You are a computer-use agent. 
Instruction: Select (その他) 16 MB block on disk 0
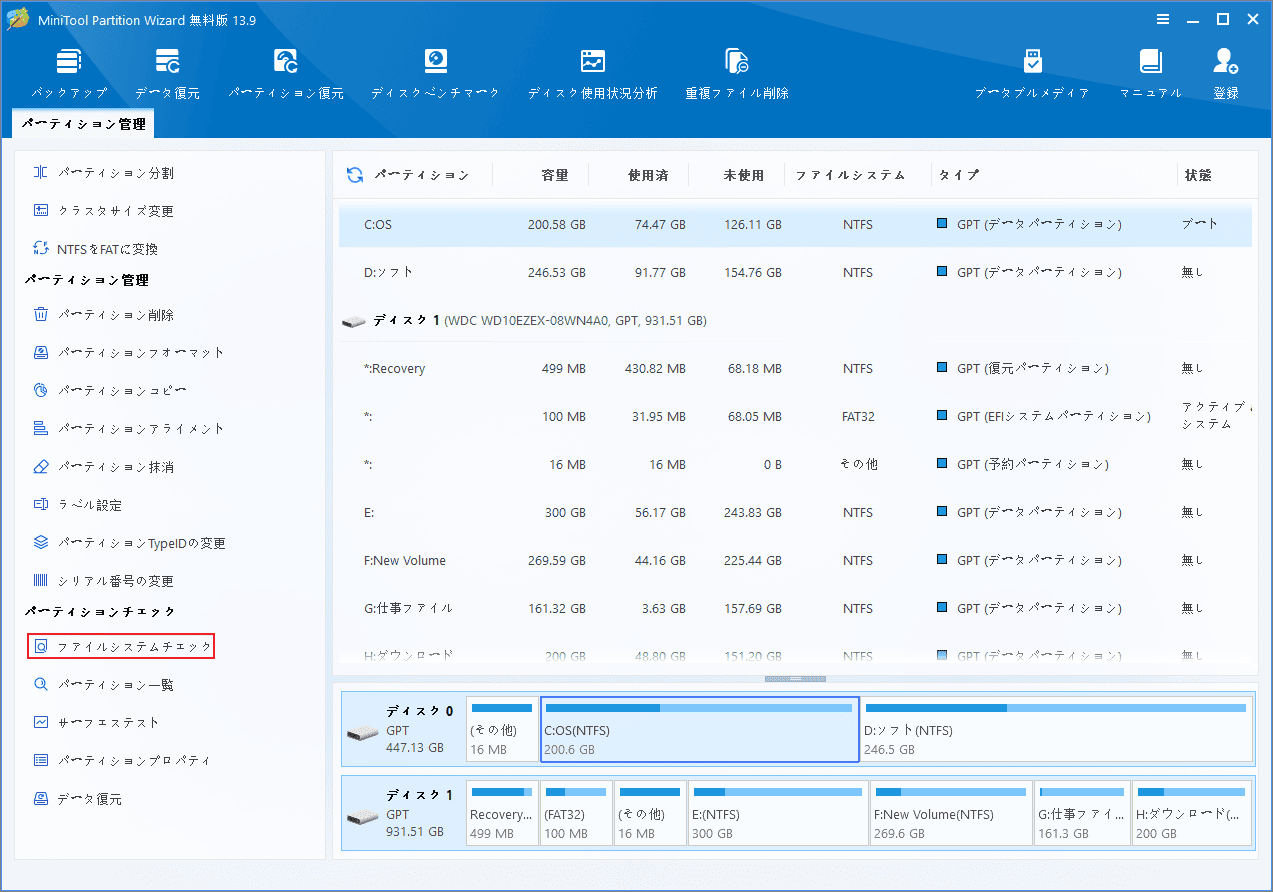(x=502, y=730)
